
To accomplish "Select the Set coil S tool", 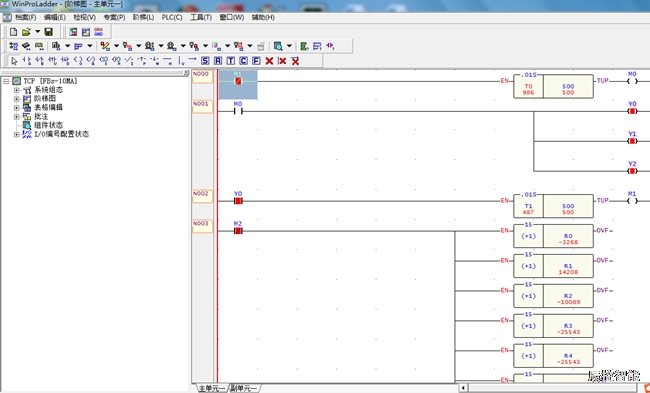I will point(205,61).
